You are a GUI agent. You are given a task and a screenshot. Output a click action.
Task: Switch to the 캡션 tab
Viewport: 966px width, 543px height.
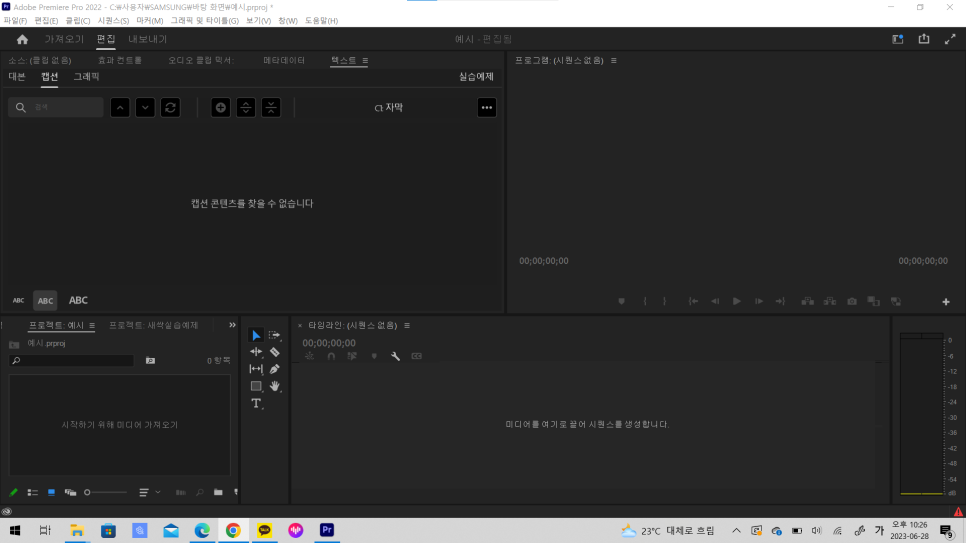[x=49, y=76]
